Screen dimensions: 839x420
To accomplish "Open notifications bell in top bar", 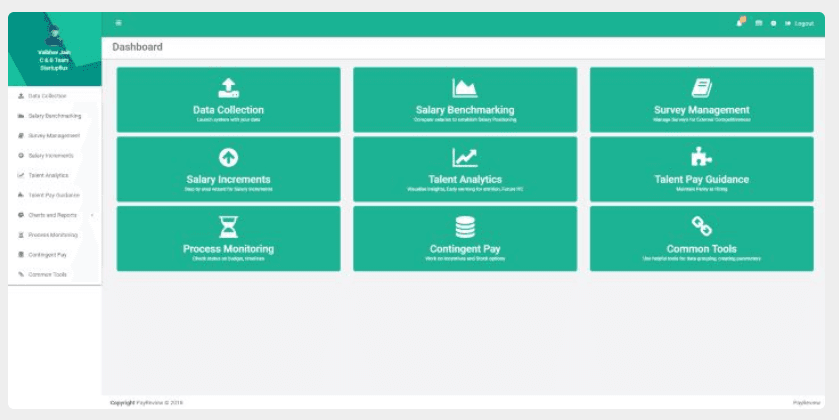I will 739,23.
